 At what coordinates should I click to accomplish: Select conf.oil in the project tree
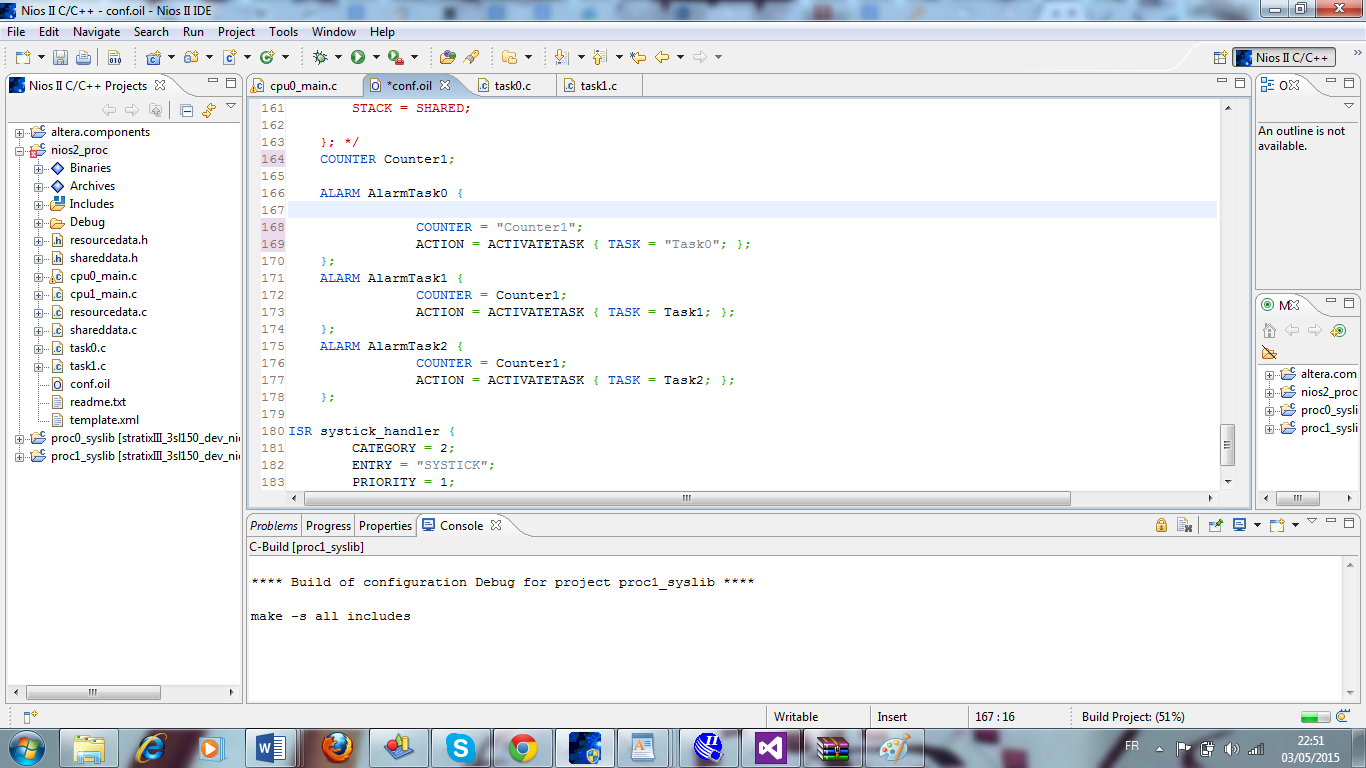(x=90, y=384)
